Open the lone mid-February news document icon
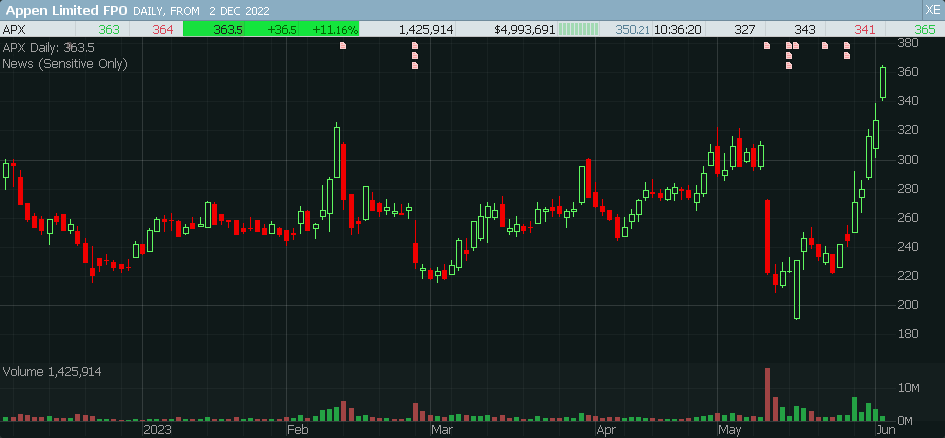Viewport: 945px width, 438px height. (343, 45)
